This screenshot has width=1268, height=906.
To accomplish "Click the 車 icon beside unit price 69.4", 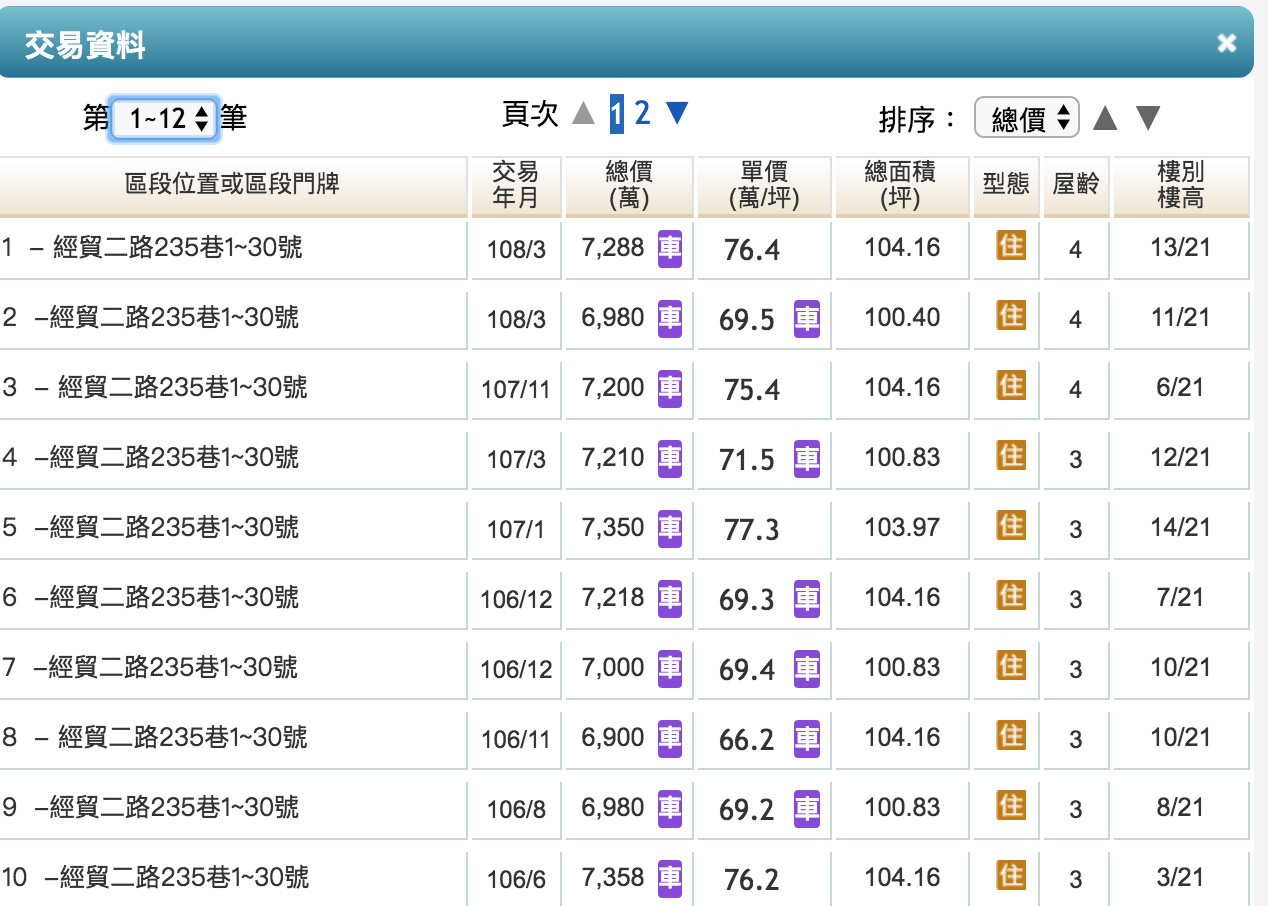I will 807,669.
